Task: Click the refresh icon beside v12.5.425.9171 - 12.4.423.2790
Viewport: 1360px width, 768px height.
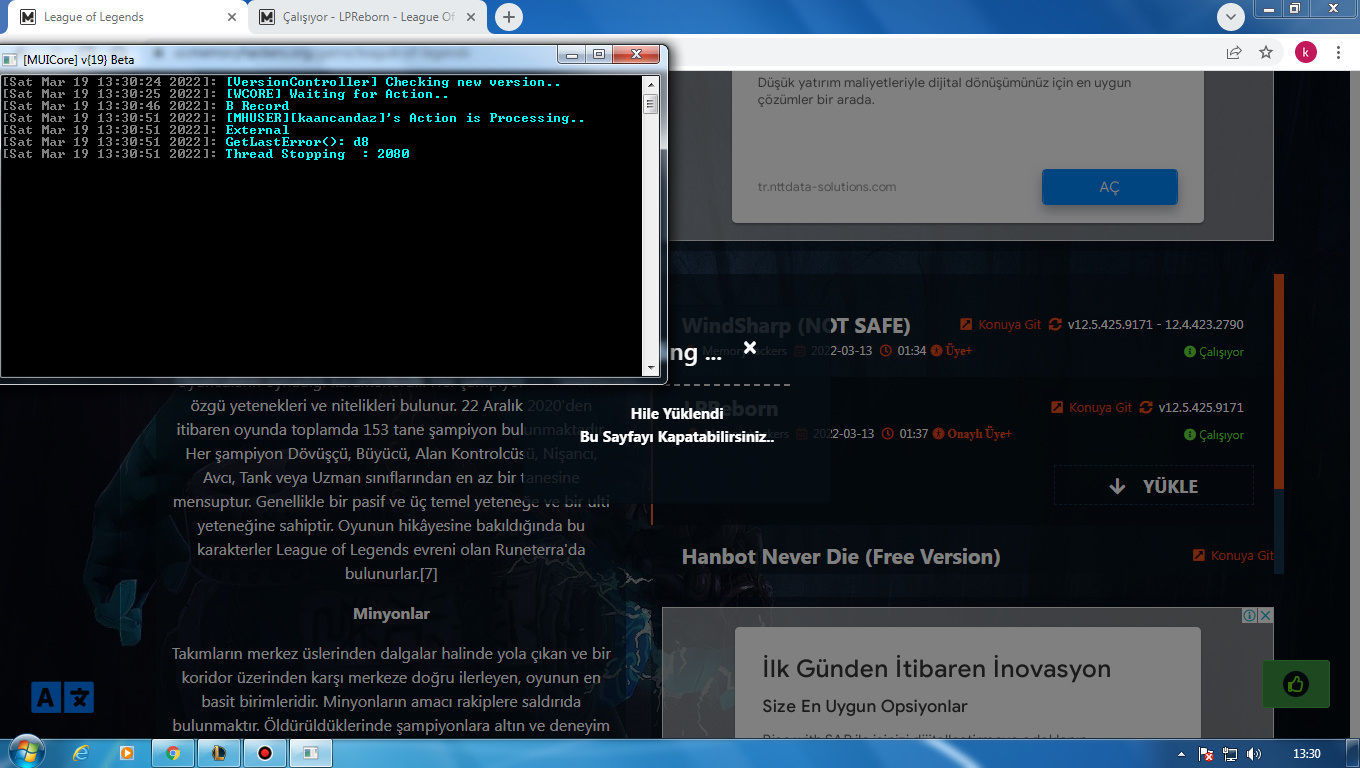Action: [1056, 324]
